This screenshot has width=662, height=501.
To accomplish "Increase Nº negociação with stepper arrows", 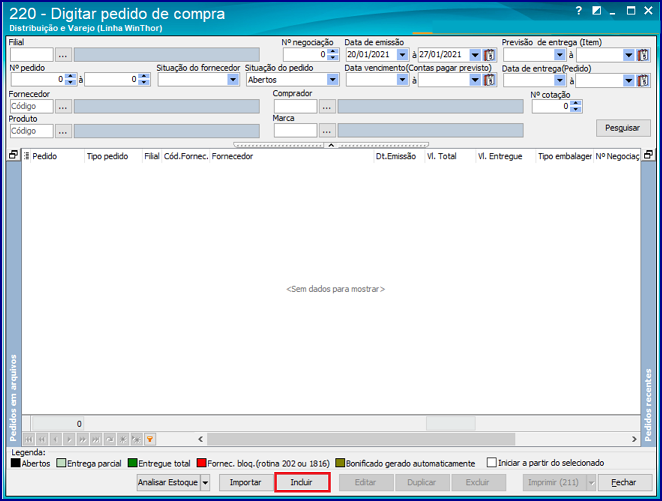I will 333,52.
